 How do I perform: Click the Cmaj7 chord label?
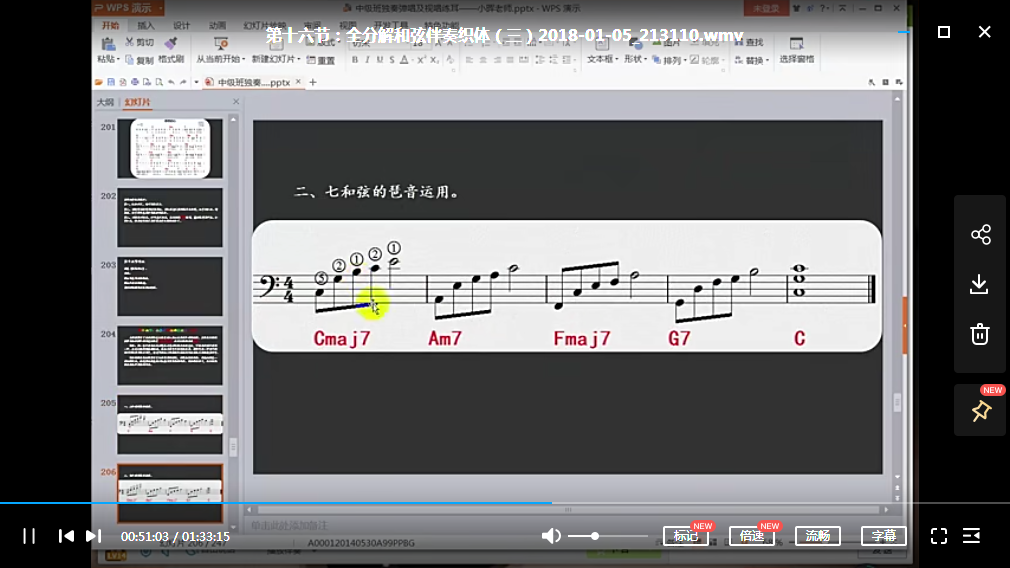[x=342, y=338]
